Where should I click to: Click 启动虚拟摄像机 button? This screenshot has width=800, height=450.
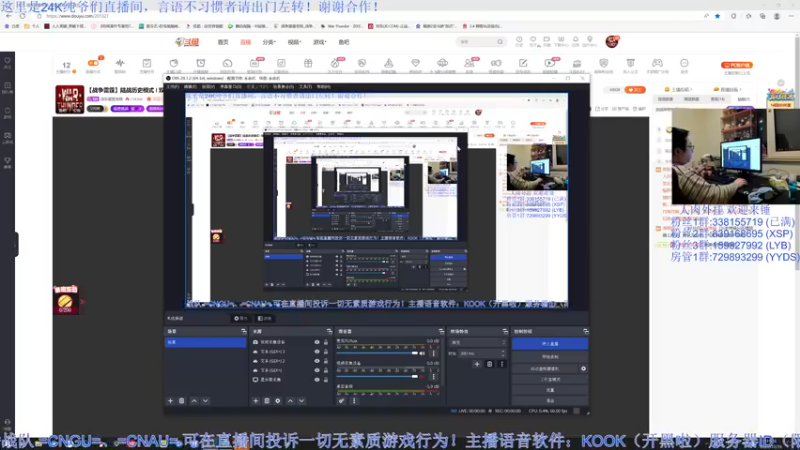545,368
